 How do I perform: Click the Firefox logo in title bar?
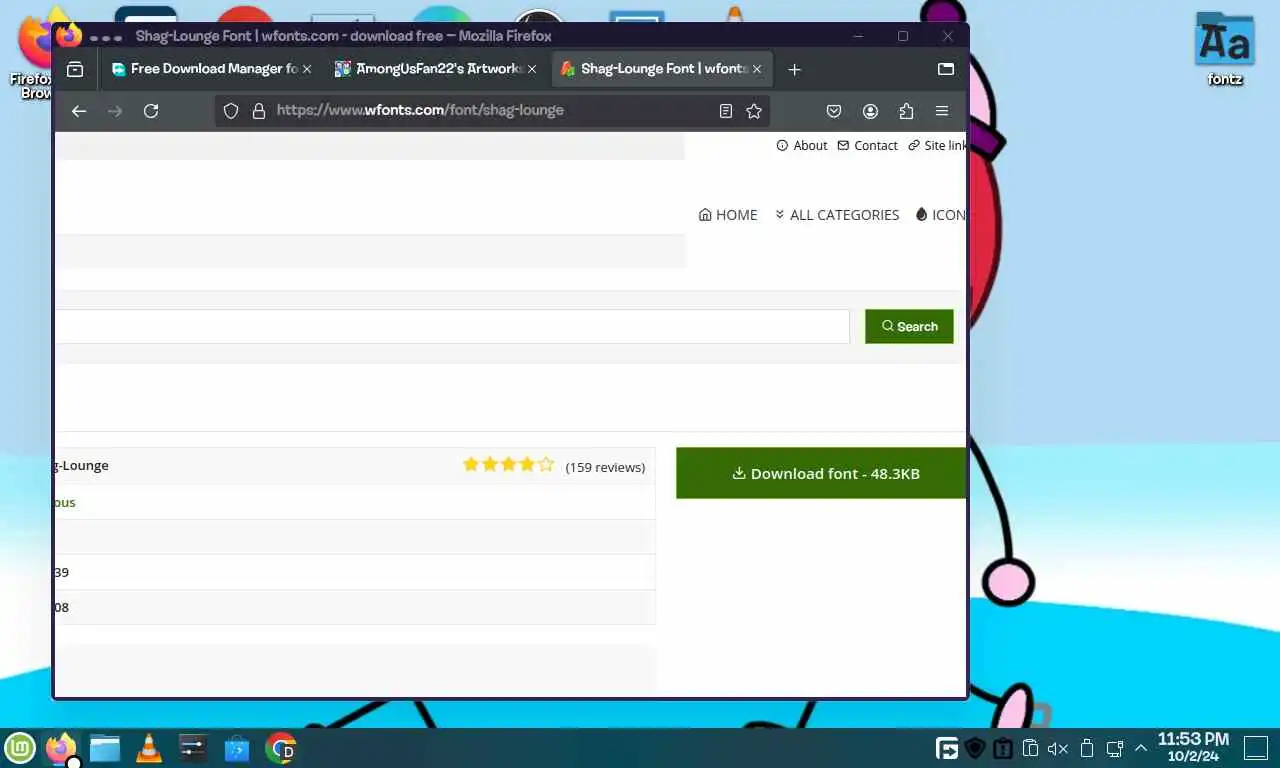pos(69,36)
